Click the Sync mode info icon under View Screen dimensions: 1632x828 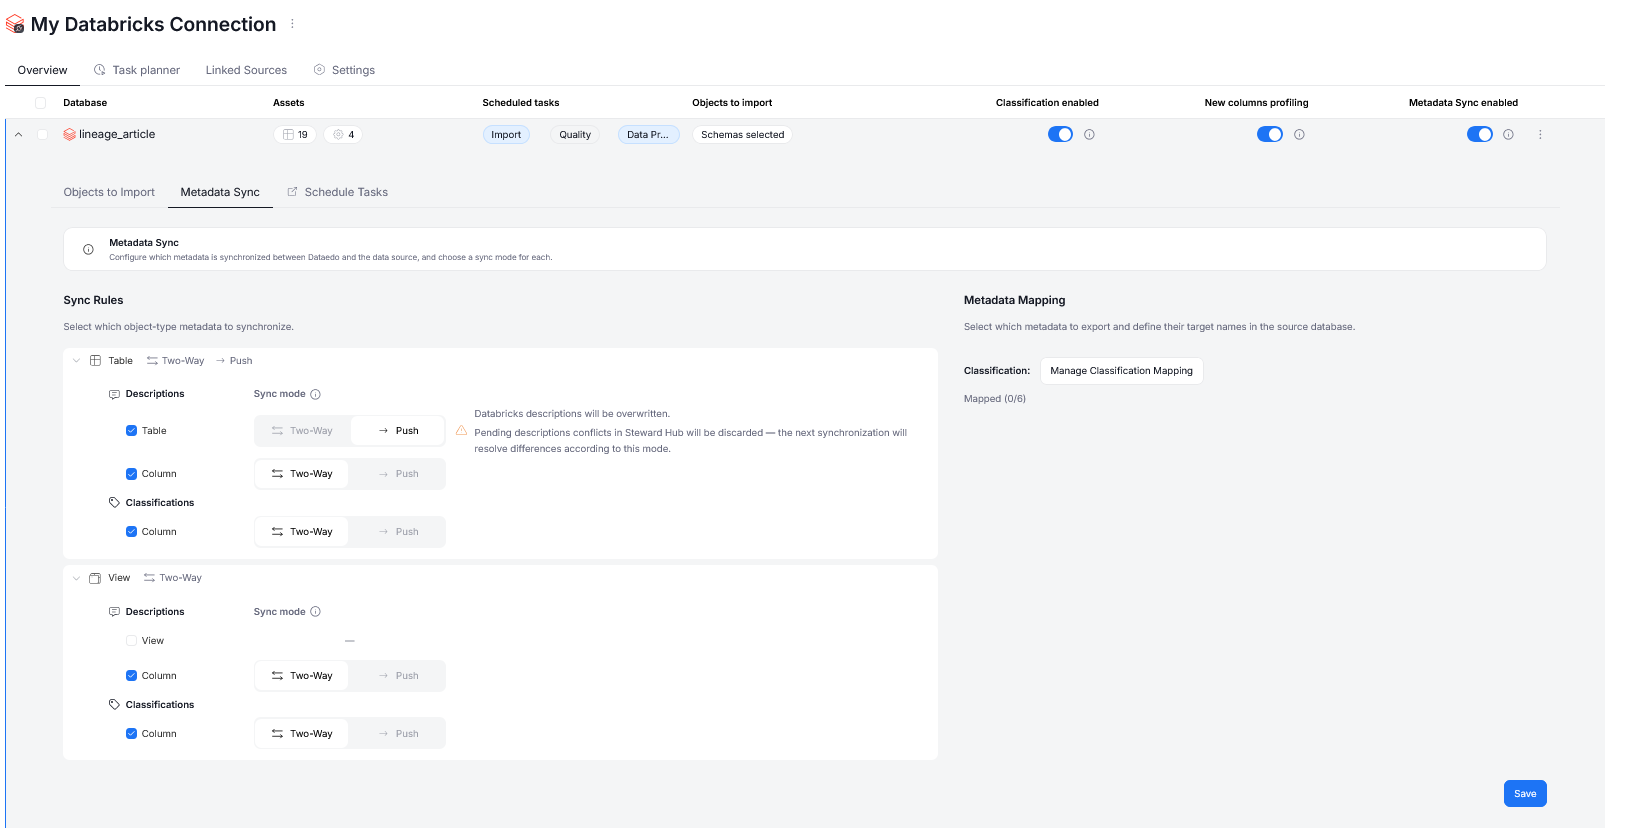tap(315, 612)
